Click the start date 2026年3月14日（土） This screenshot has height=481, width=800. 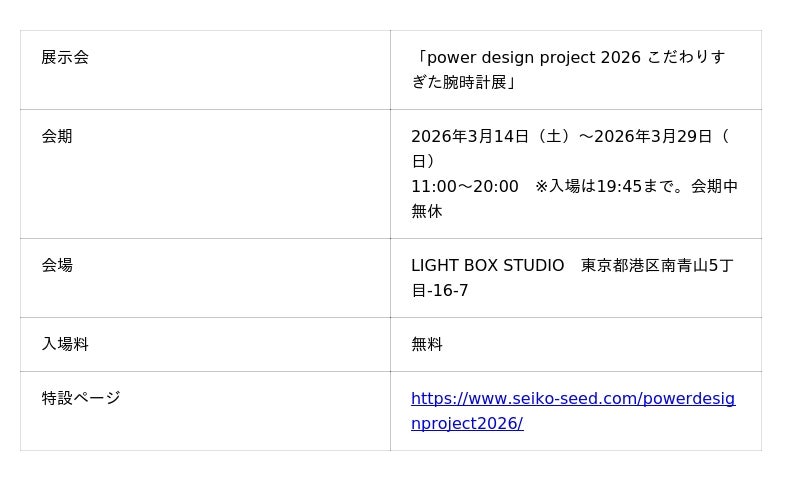pos(490,137)
